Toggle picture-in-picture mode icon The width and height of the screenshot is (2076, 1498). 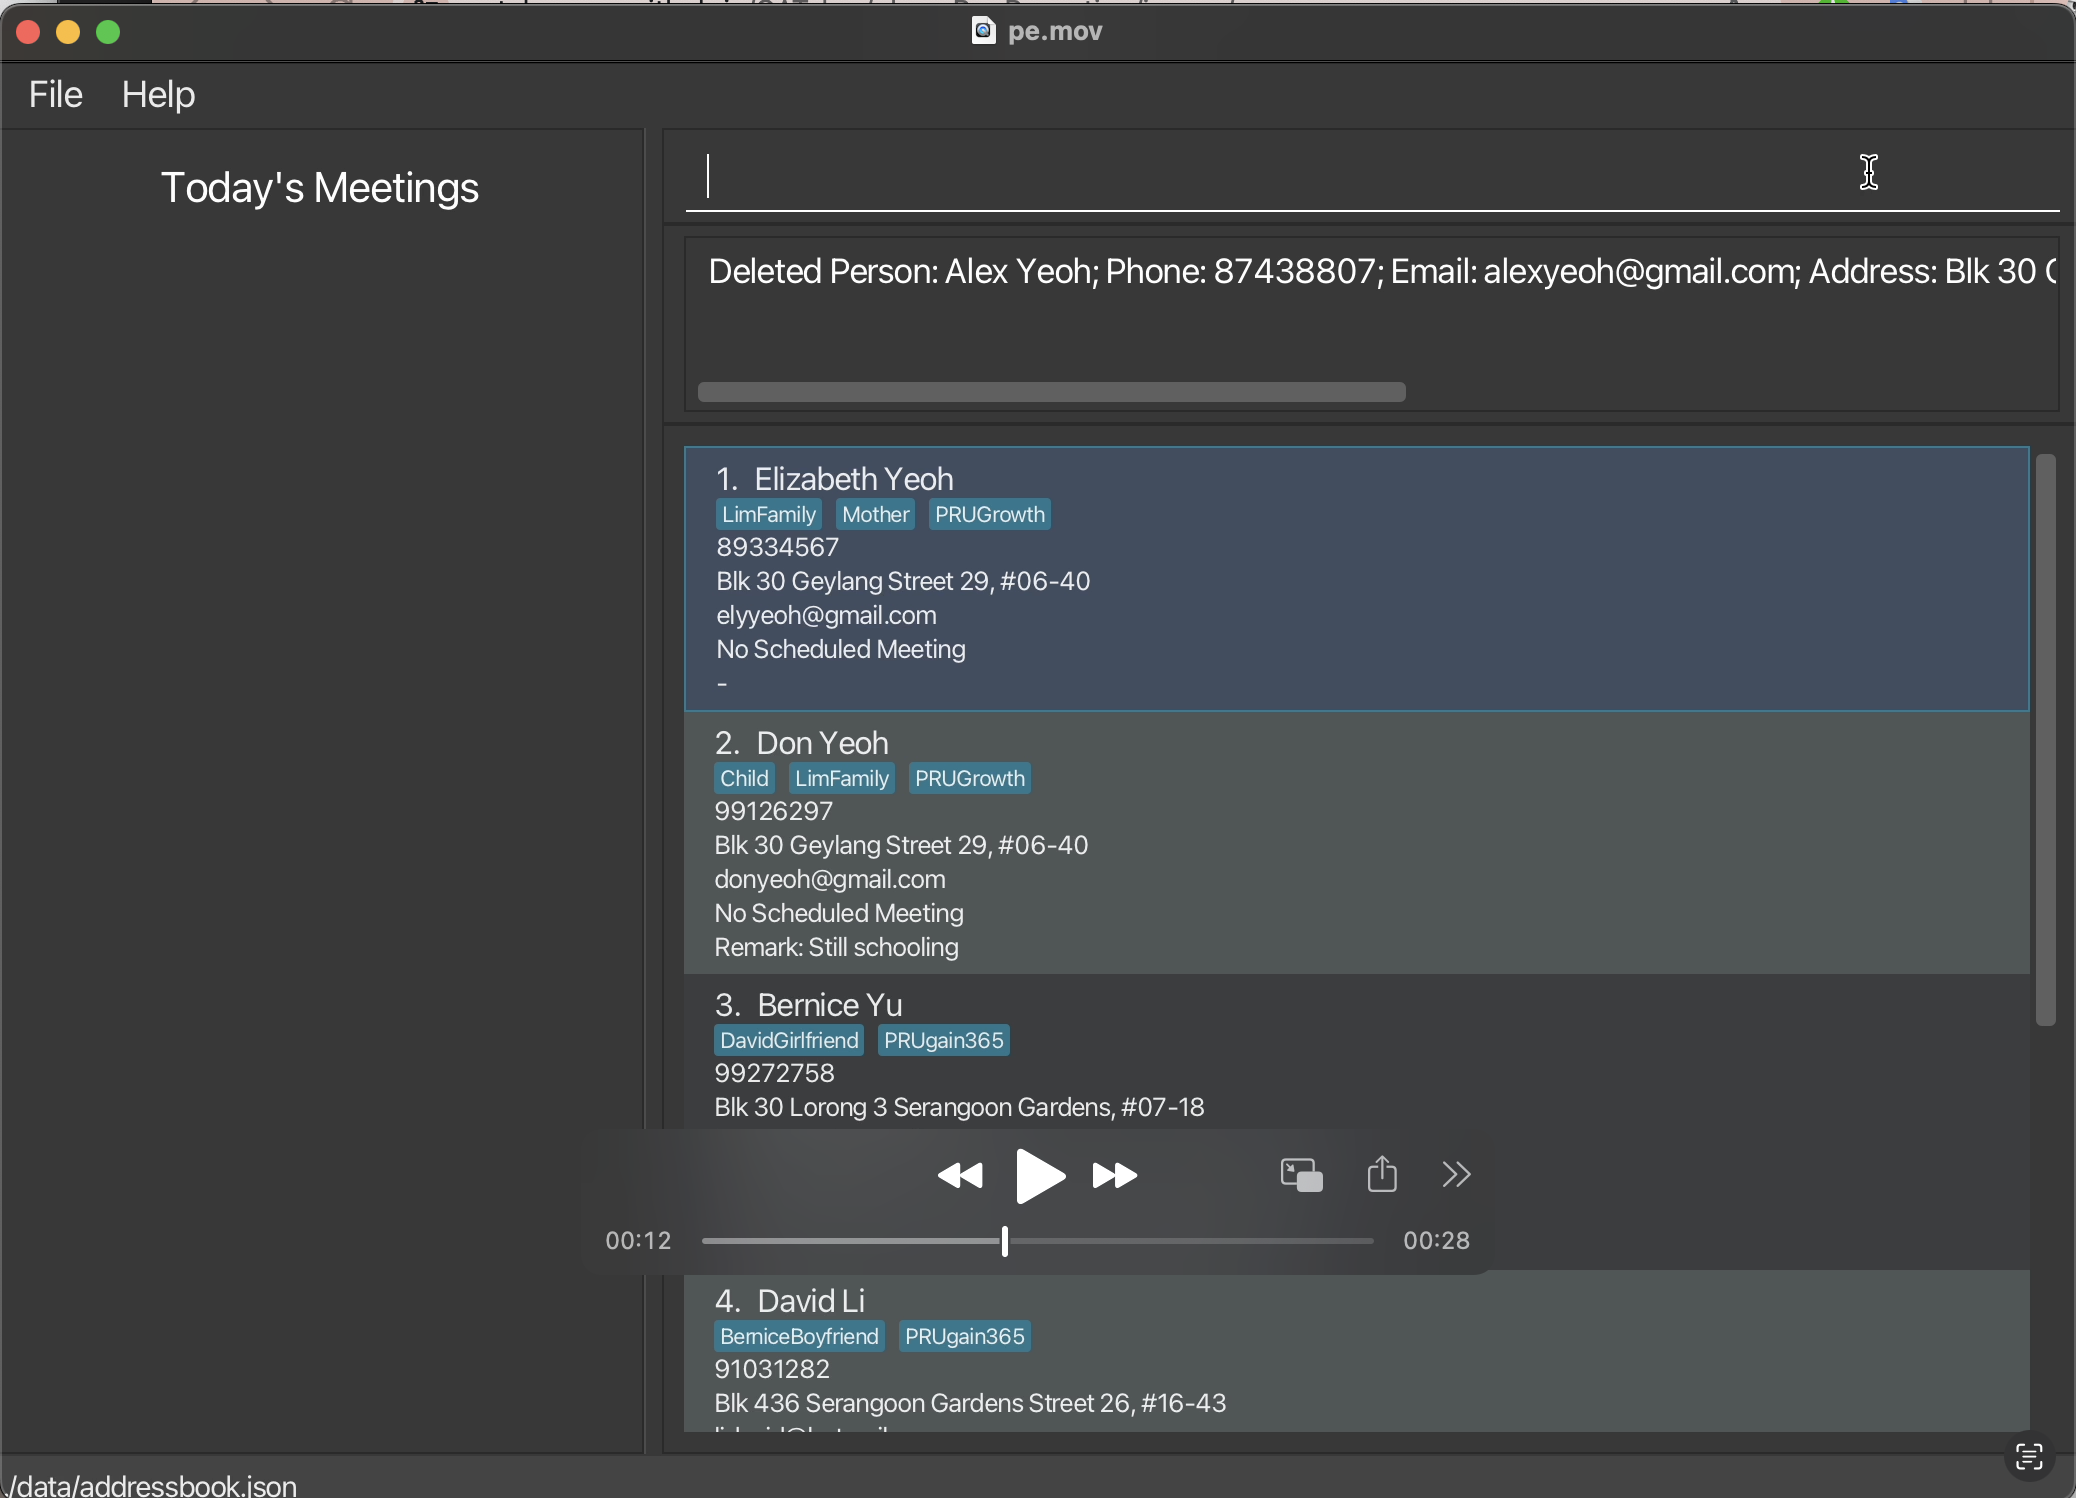pyautogui.click(x=1301, y=1175)
